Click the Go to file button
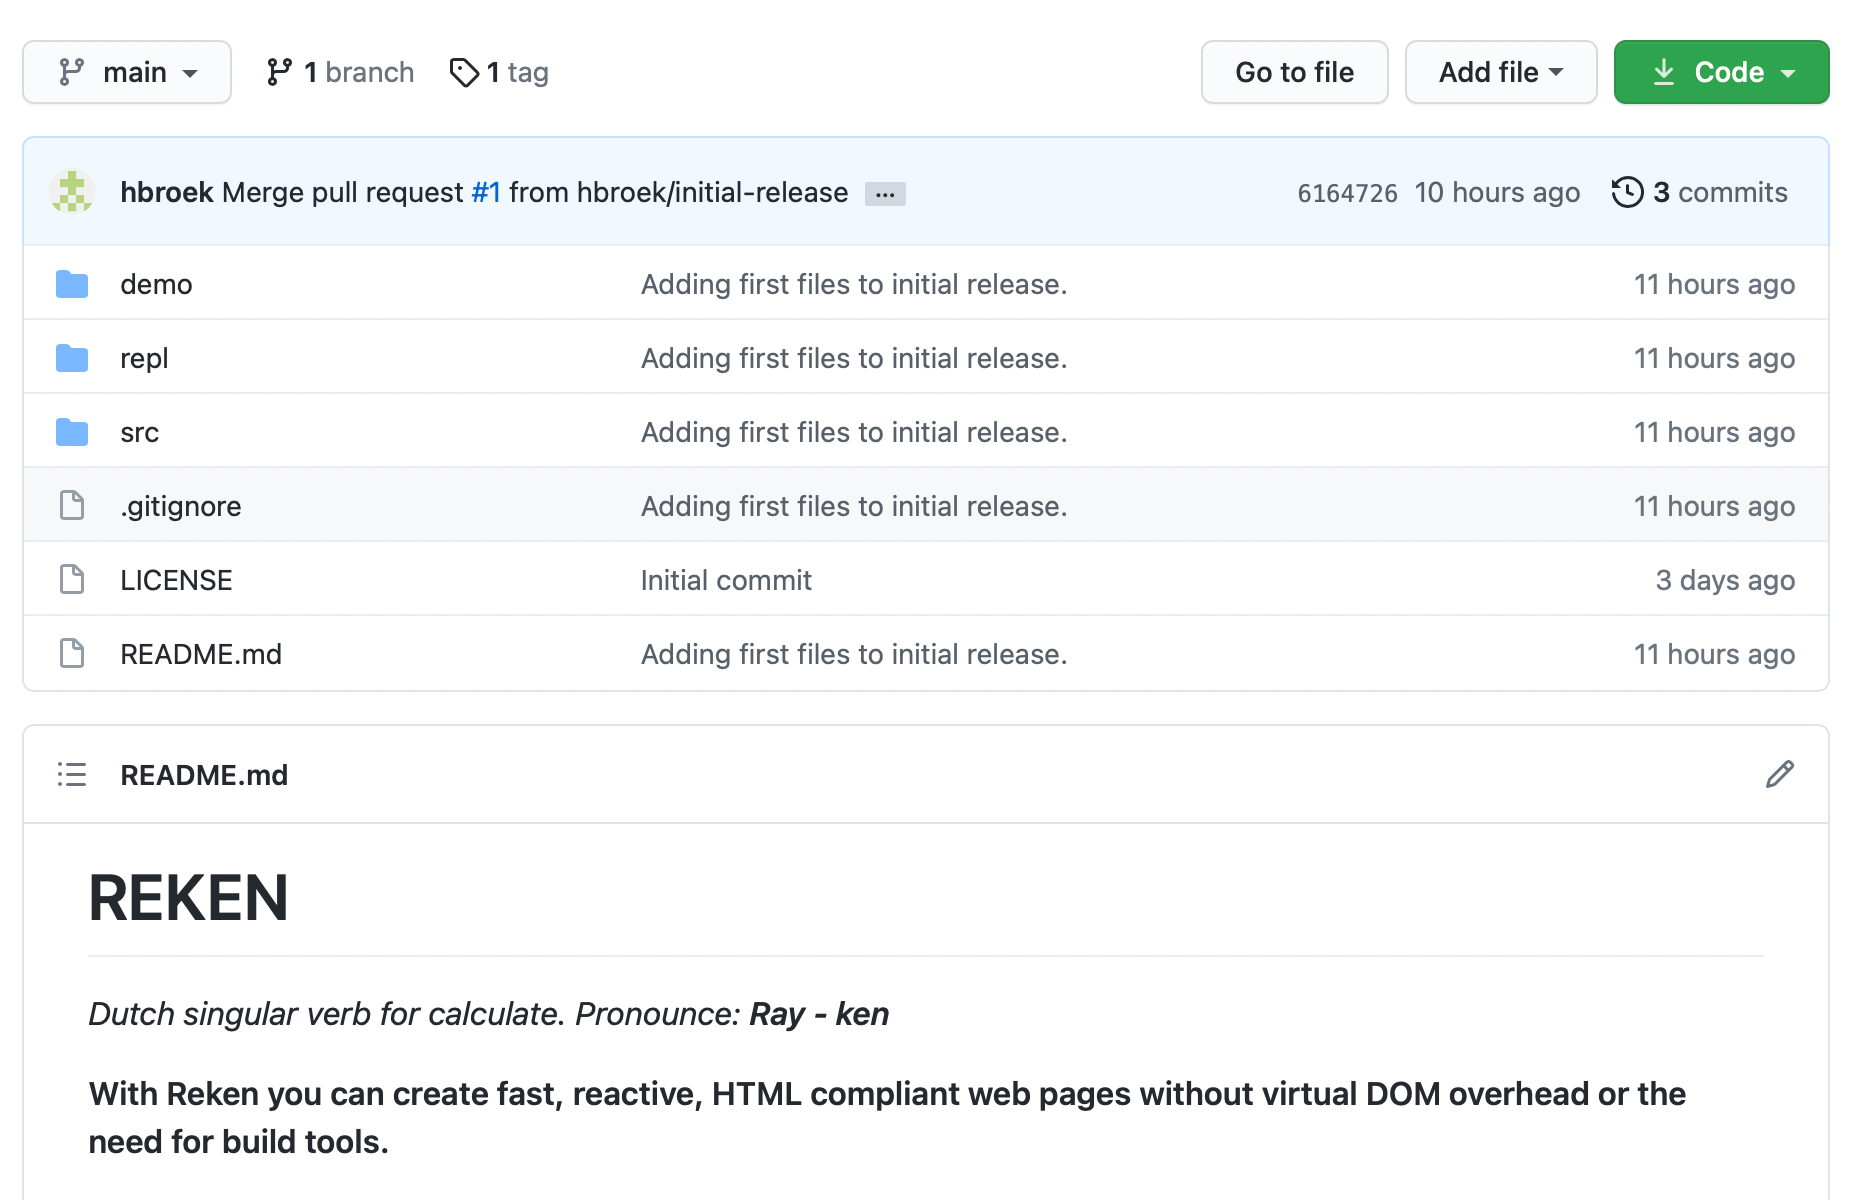 (x=1294, y=72)
